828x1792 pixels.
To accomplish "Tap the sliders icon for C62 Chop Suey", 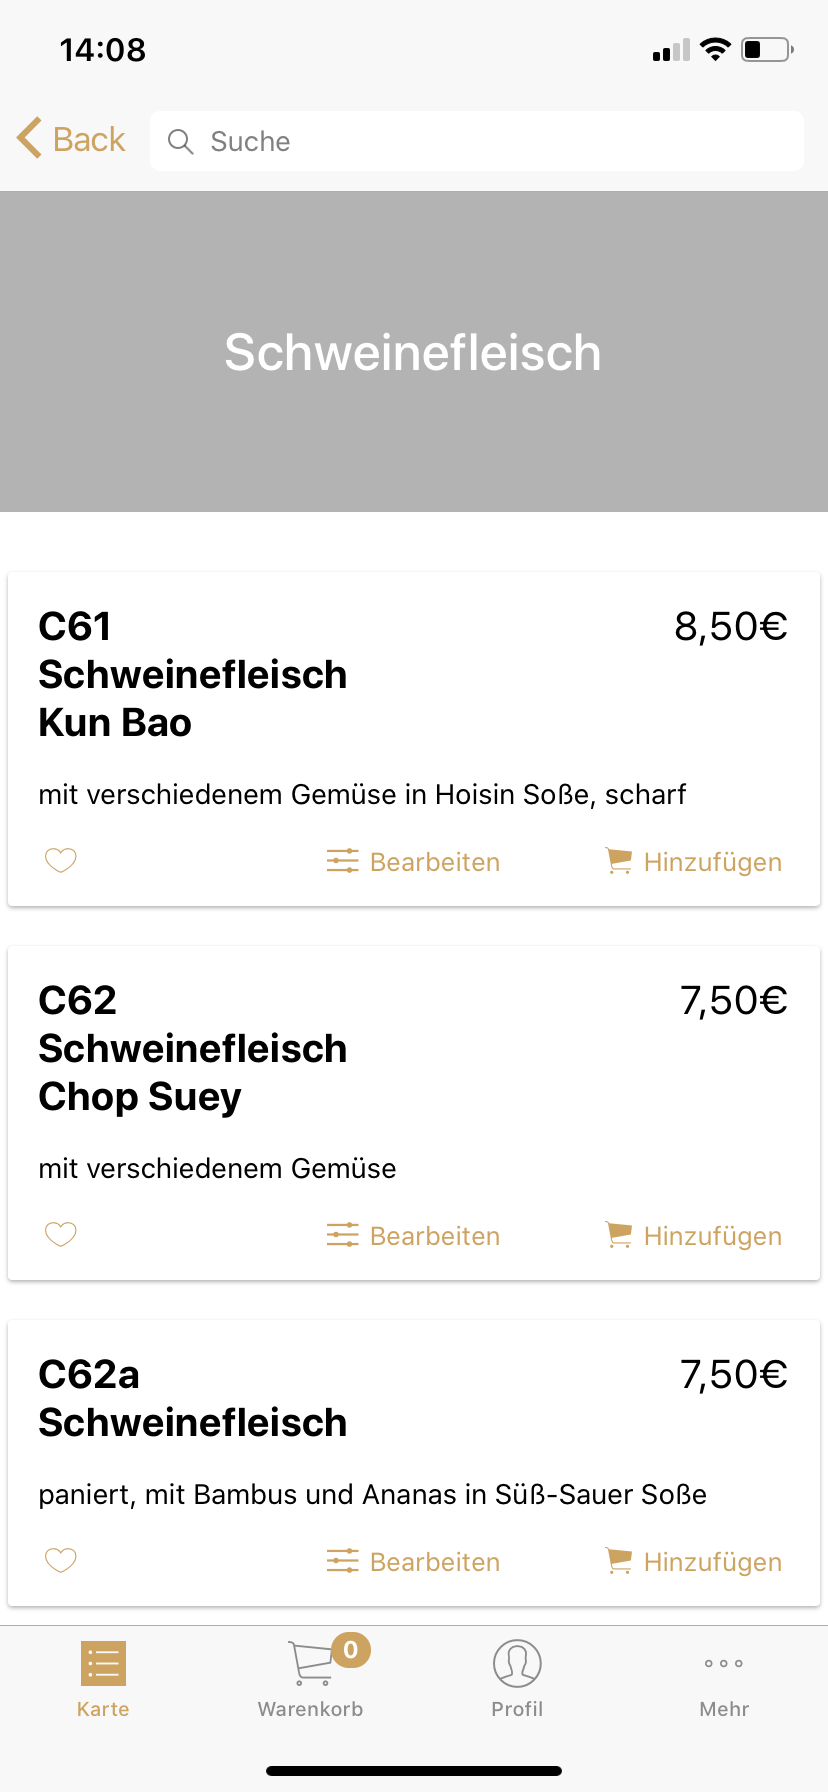I will tap(342, 1235).
